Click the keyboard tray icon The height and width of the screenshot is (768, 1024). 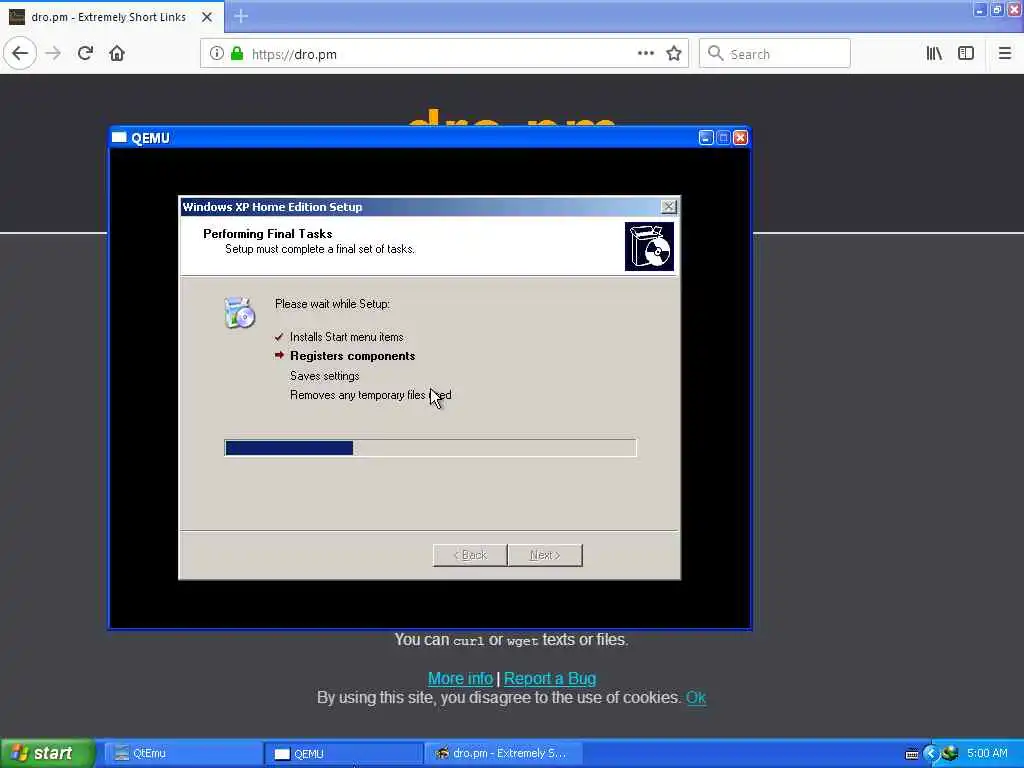tap(912, 754)
